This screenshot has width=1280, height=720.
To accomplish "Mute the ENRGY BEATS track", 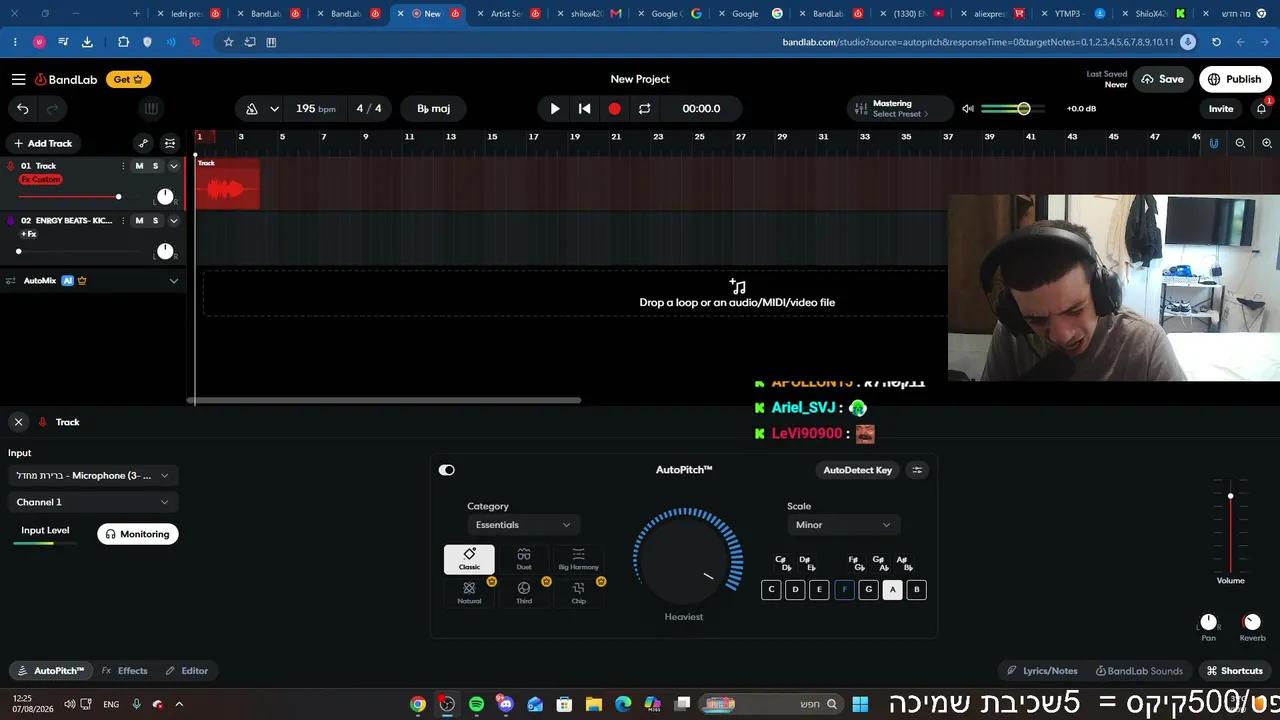I will 139,220.
